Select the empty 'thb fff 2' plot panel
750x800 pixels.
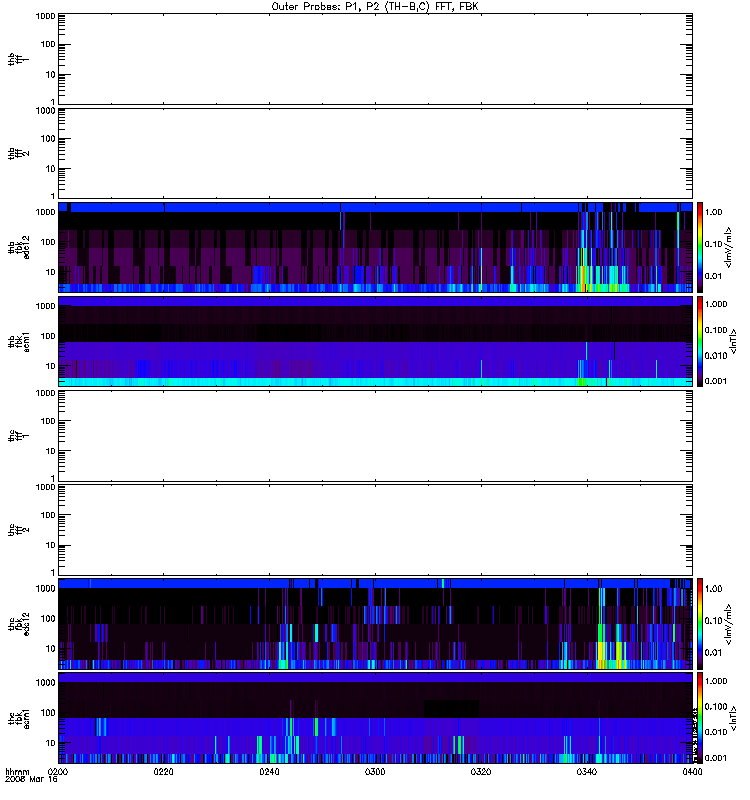(376, 153)
